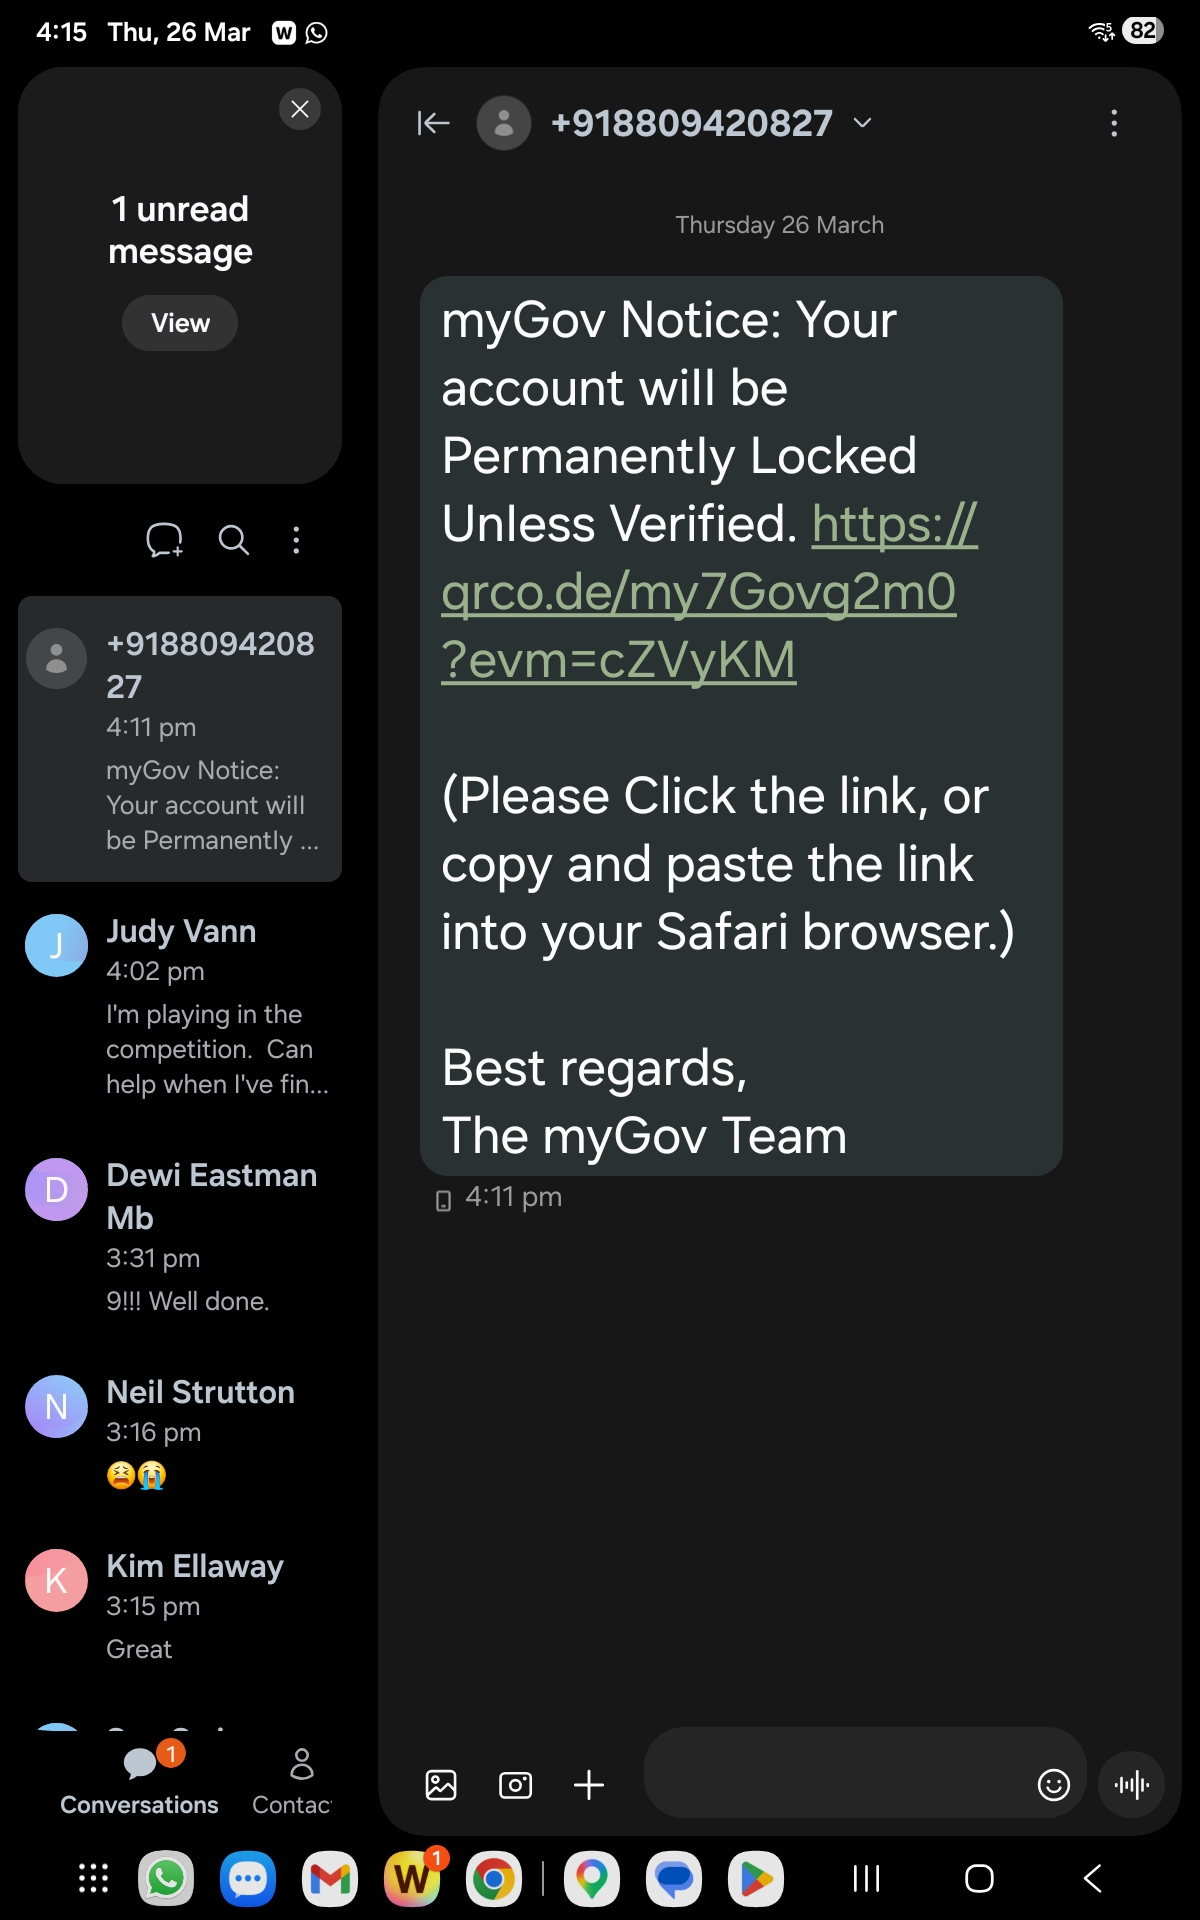Open conversation list more options menu
Image resolution: width=1200 pixels, height=1920 pixels.
click(296, 540)
